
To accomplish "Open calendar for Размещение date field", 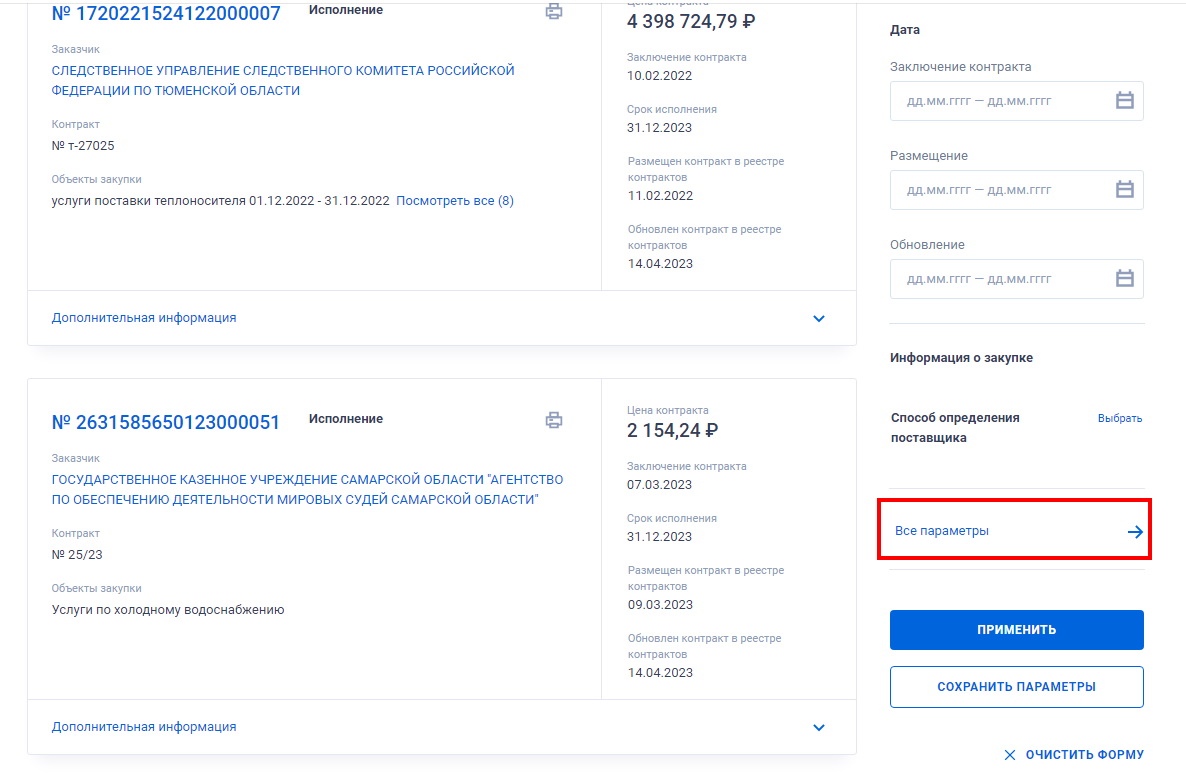I will click(1125, 190).
